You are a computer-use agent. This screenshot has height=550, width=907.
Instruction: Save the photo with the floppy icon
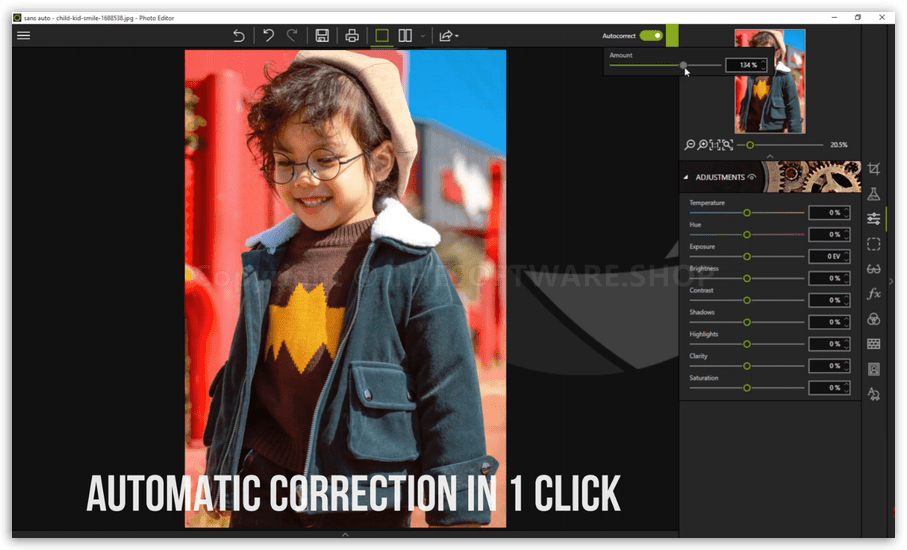322,36
